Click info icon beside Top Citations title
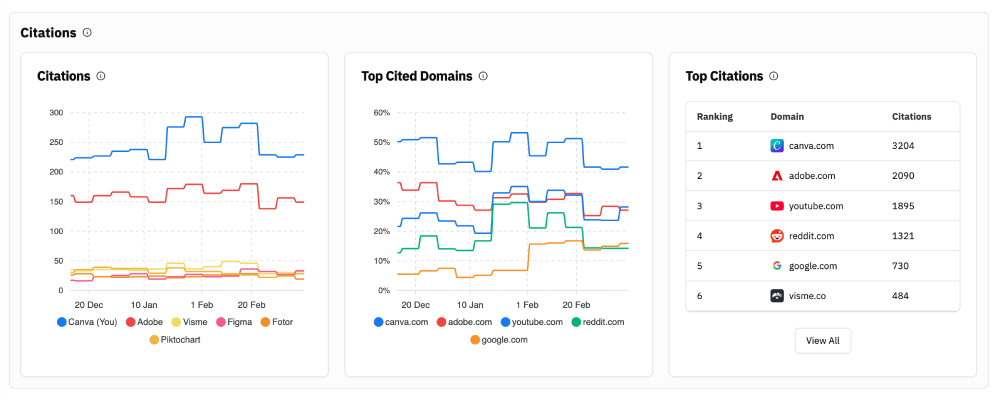1000x400 pixels. coord(774,76)
